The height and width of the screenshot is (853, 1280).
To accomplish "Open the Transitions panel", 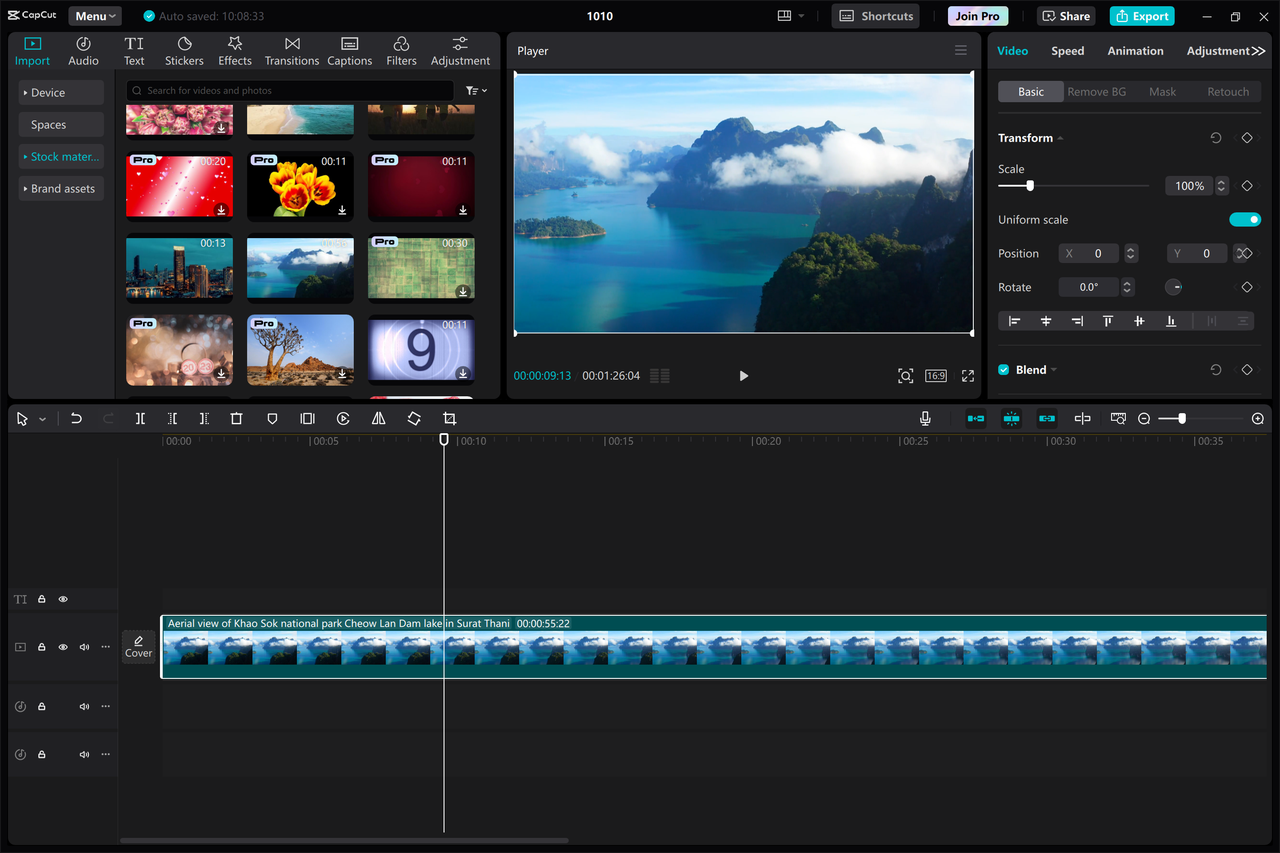I will coord(291,50).
